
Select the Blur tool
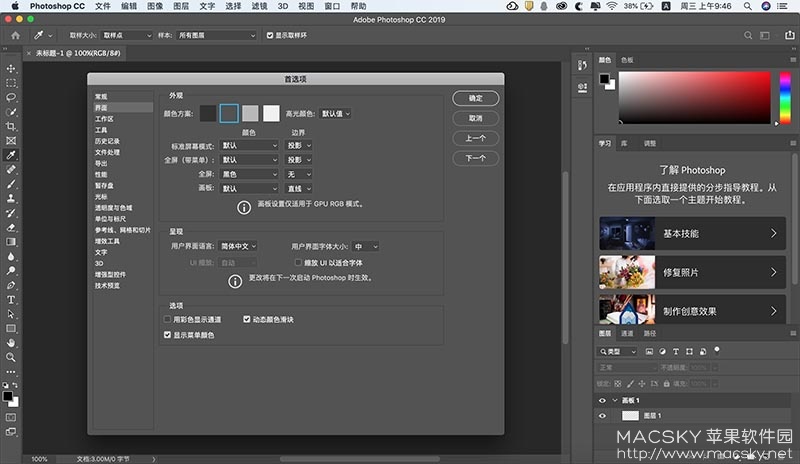(11, 256)
